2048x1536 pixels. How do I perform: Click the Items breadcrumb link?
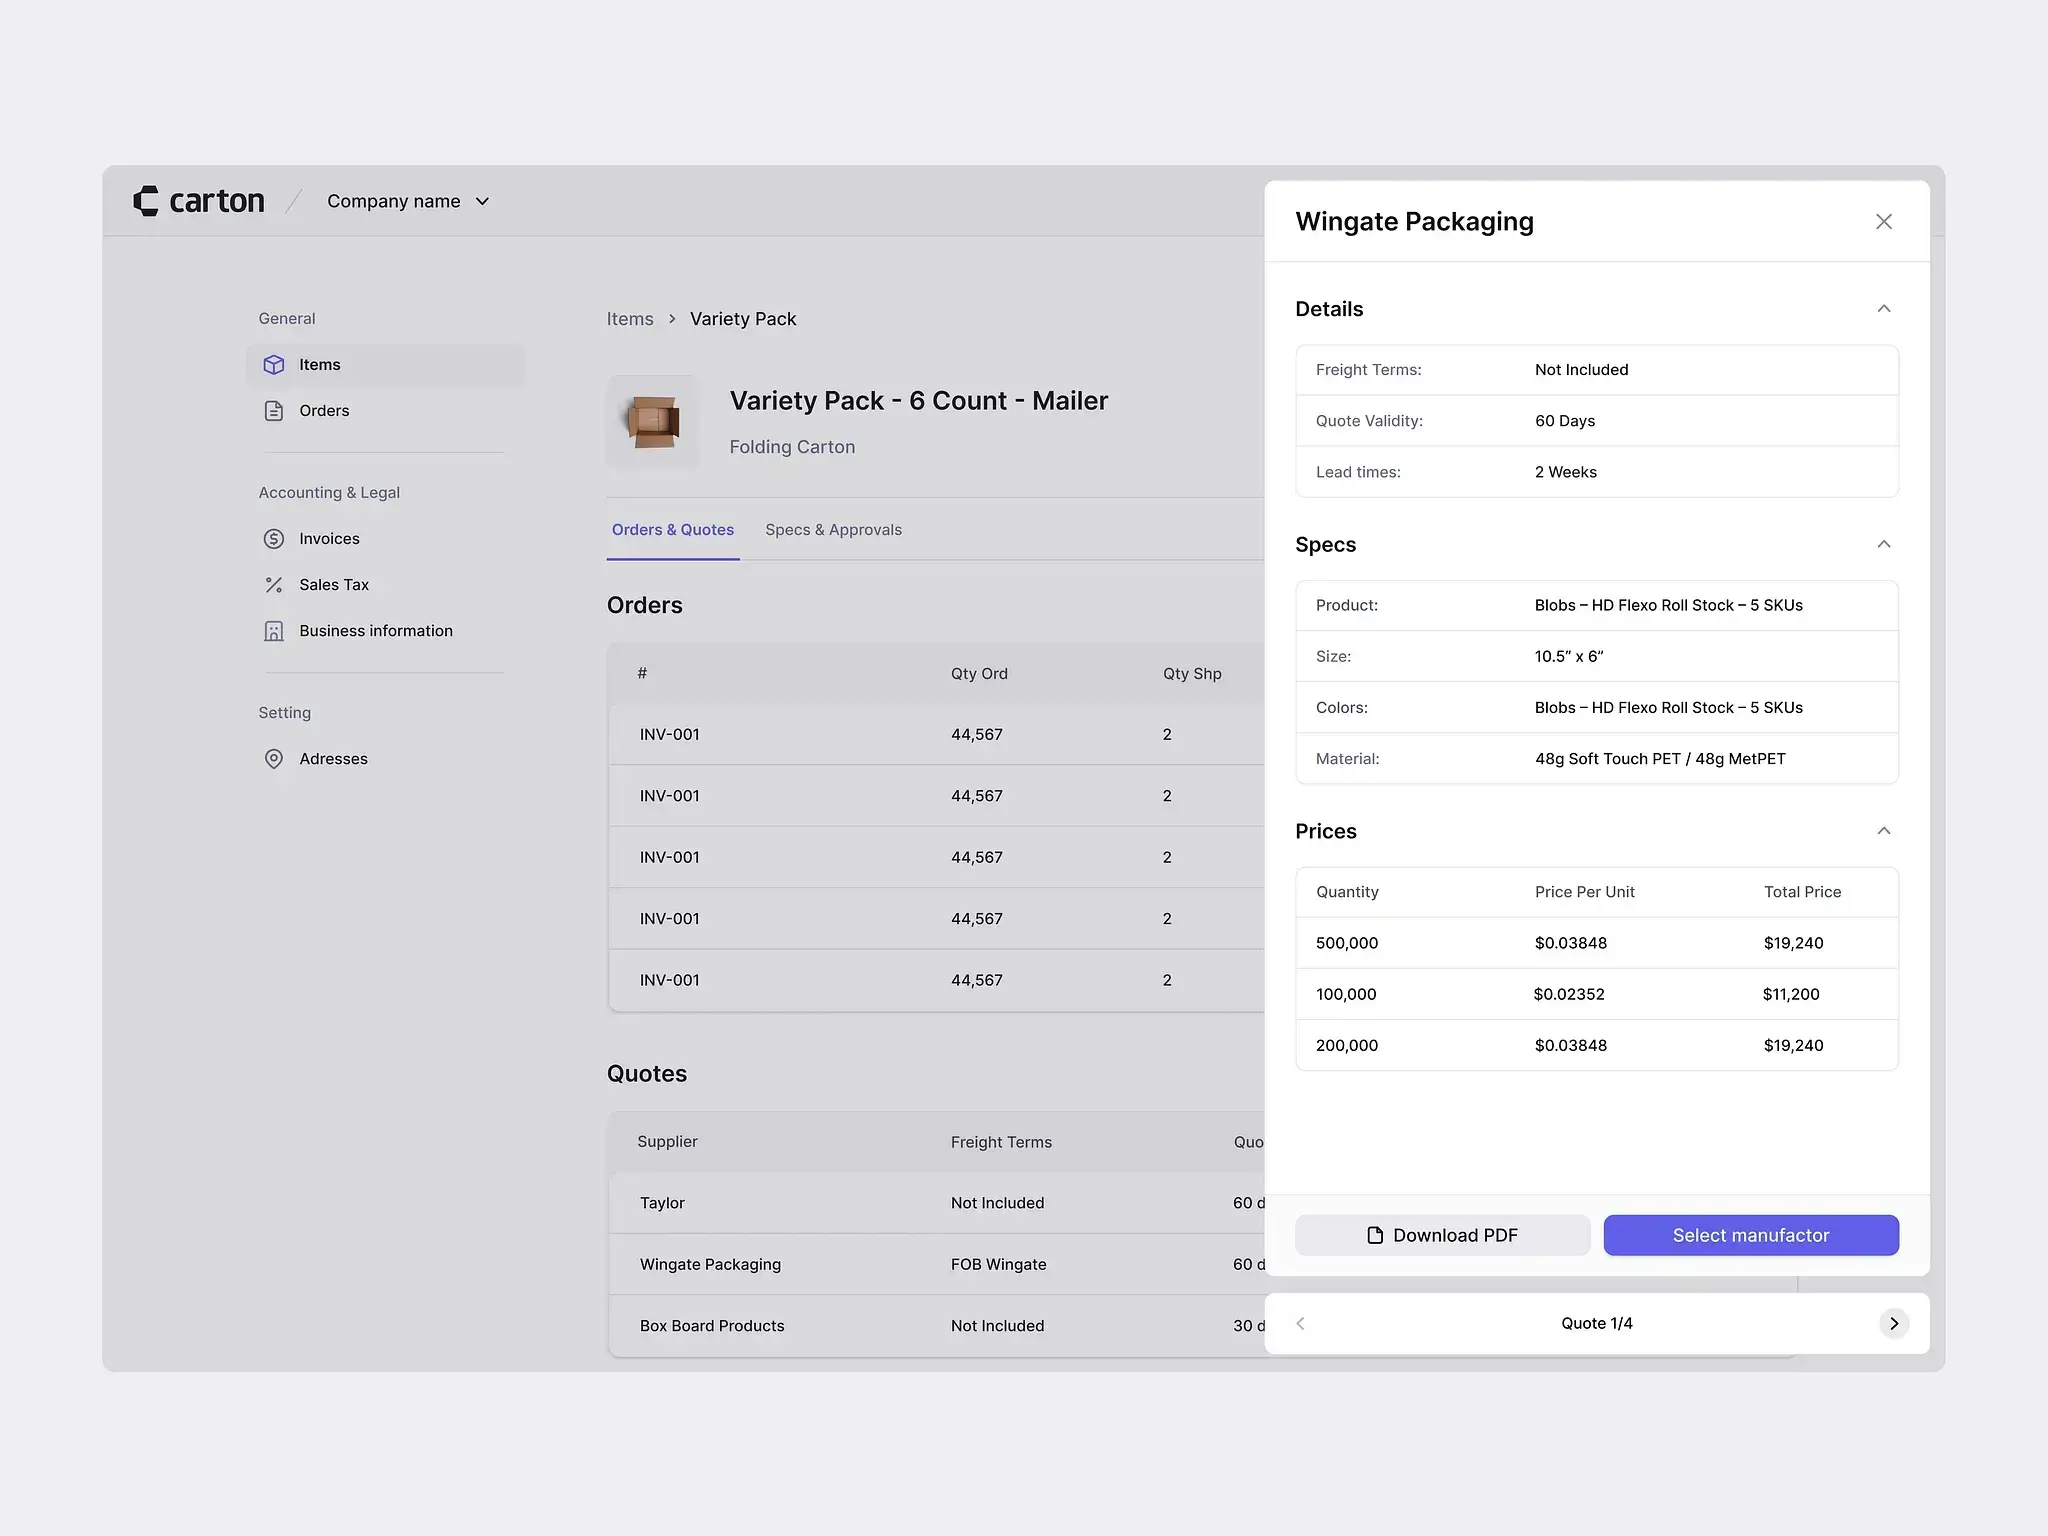(629, 319)
